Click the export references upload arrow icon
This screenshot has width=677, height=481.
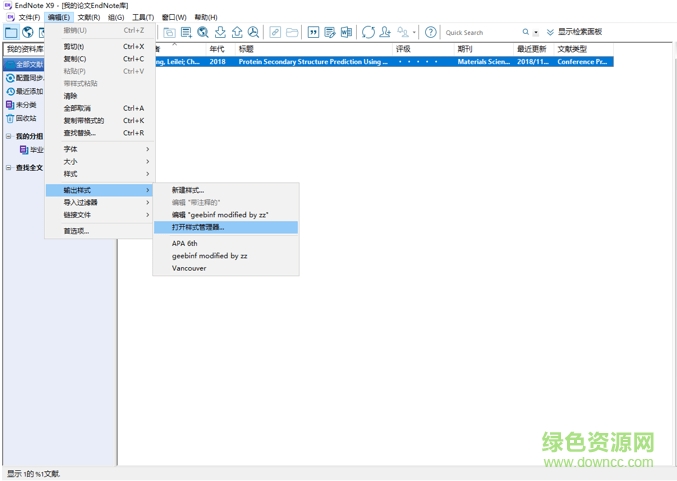237,32
